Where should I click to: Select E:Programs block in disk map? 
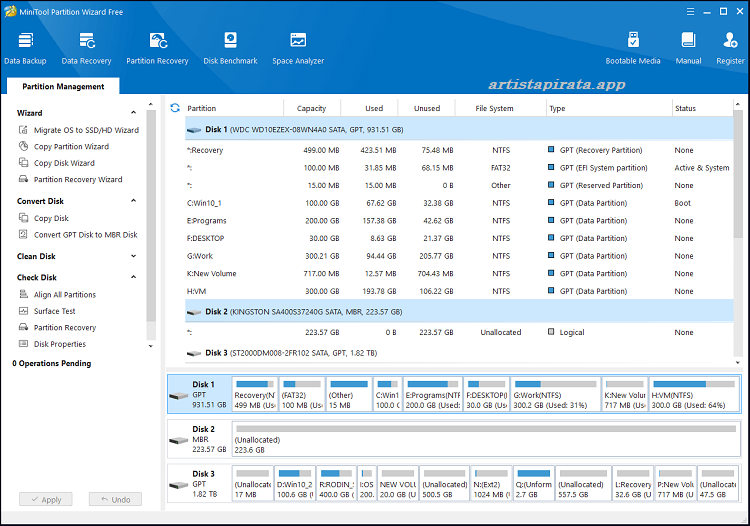coord(432,394)
